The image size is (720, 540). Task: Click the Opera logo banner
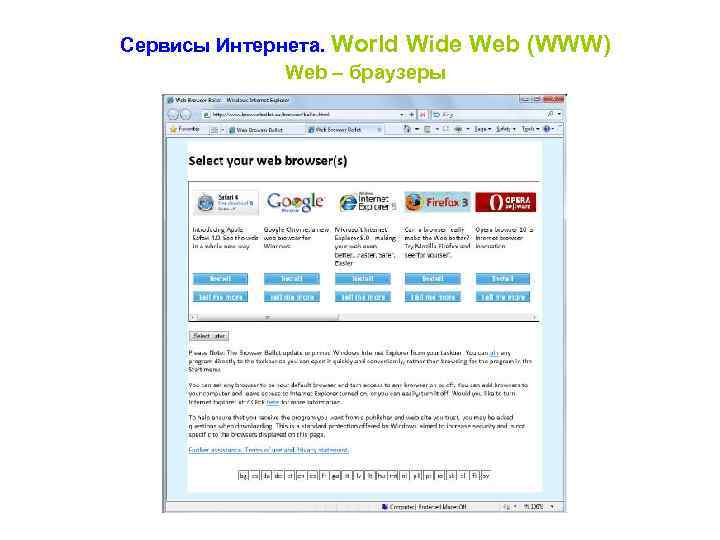506,202
